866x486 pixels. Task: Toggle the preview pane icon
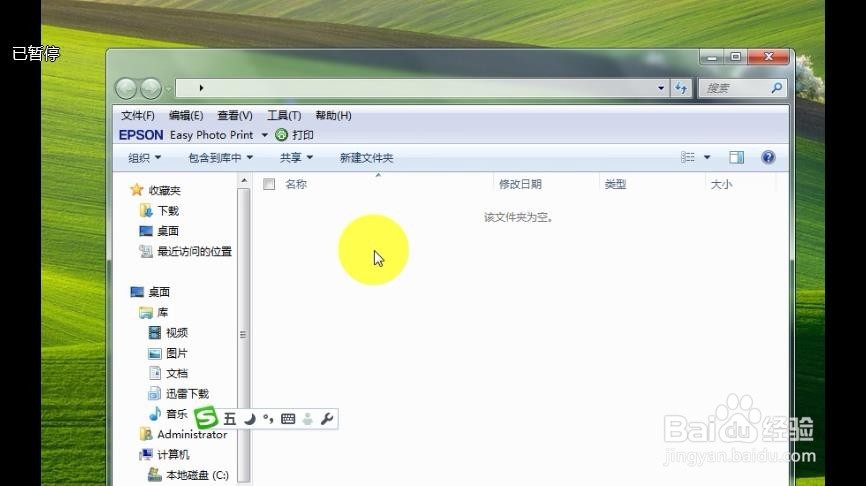click(736, 157)
